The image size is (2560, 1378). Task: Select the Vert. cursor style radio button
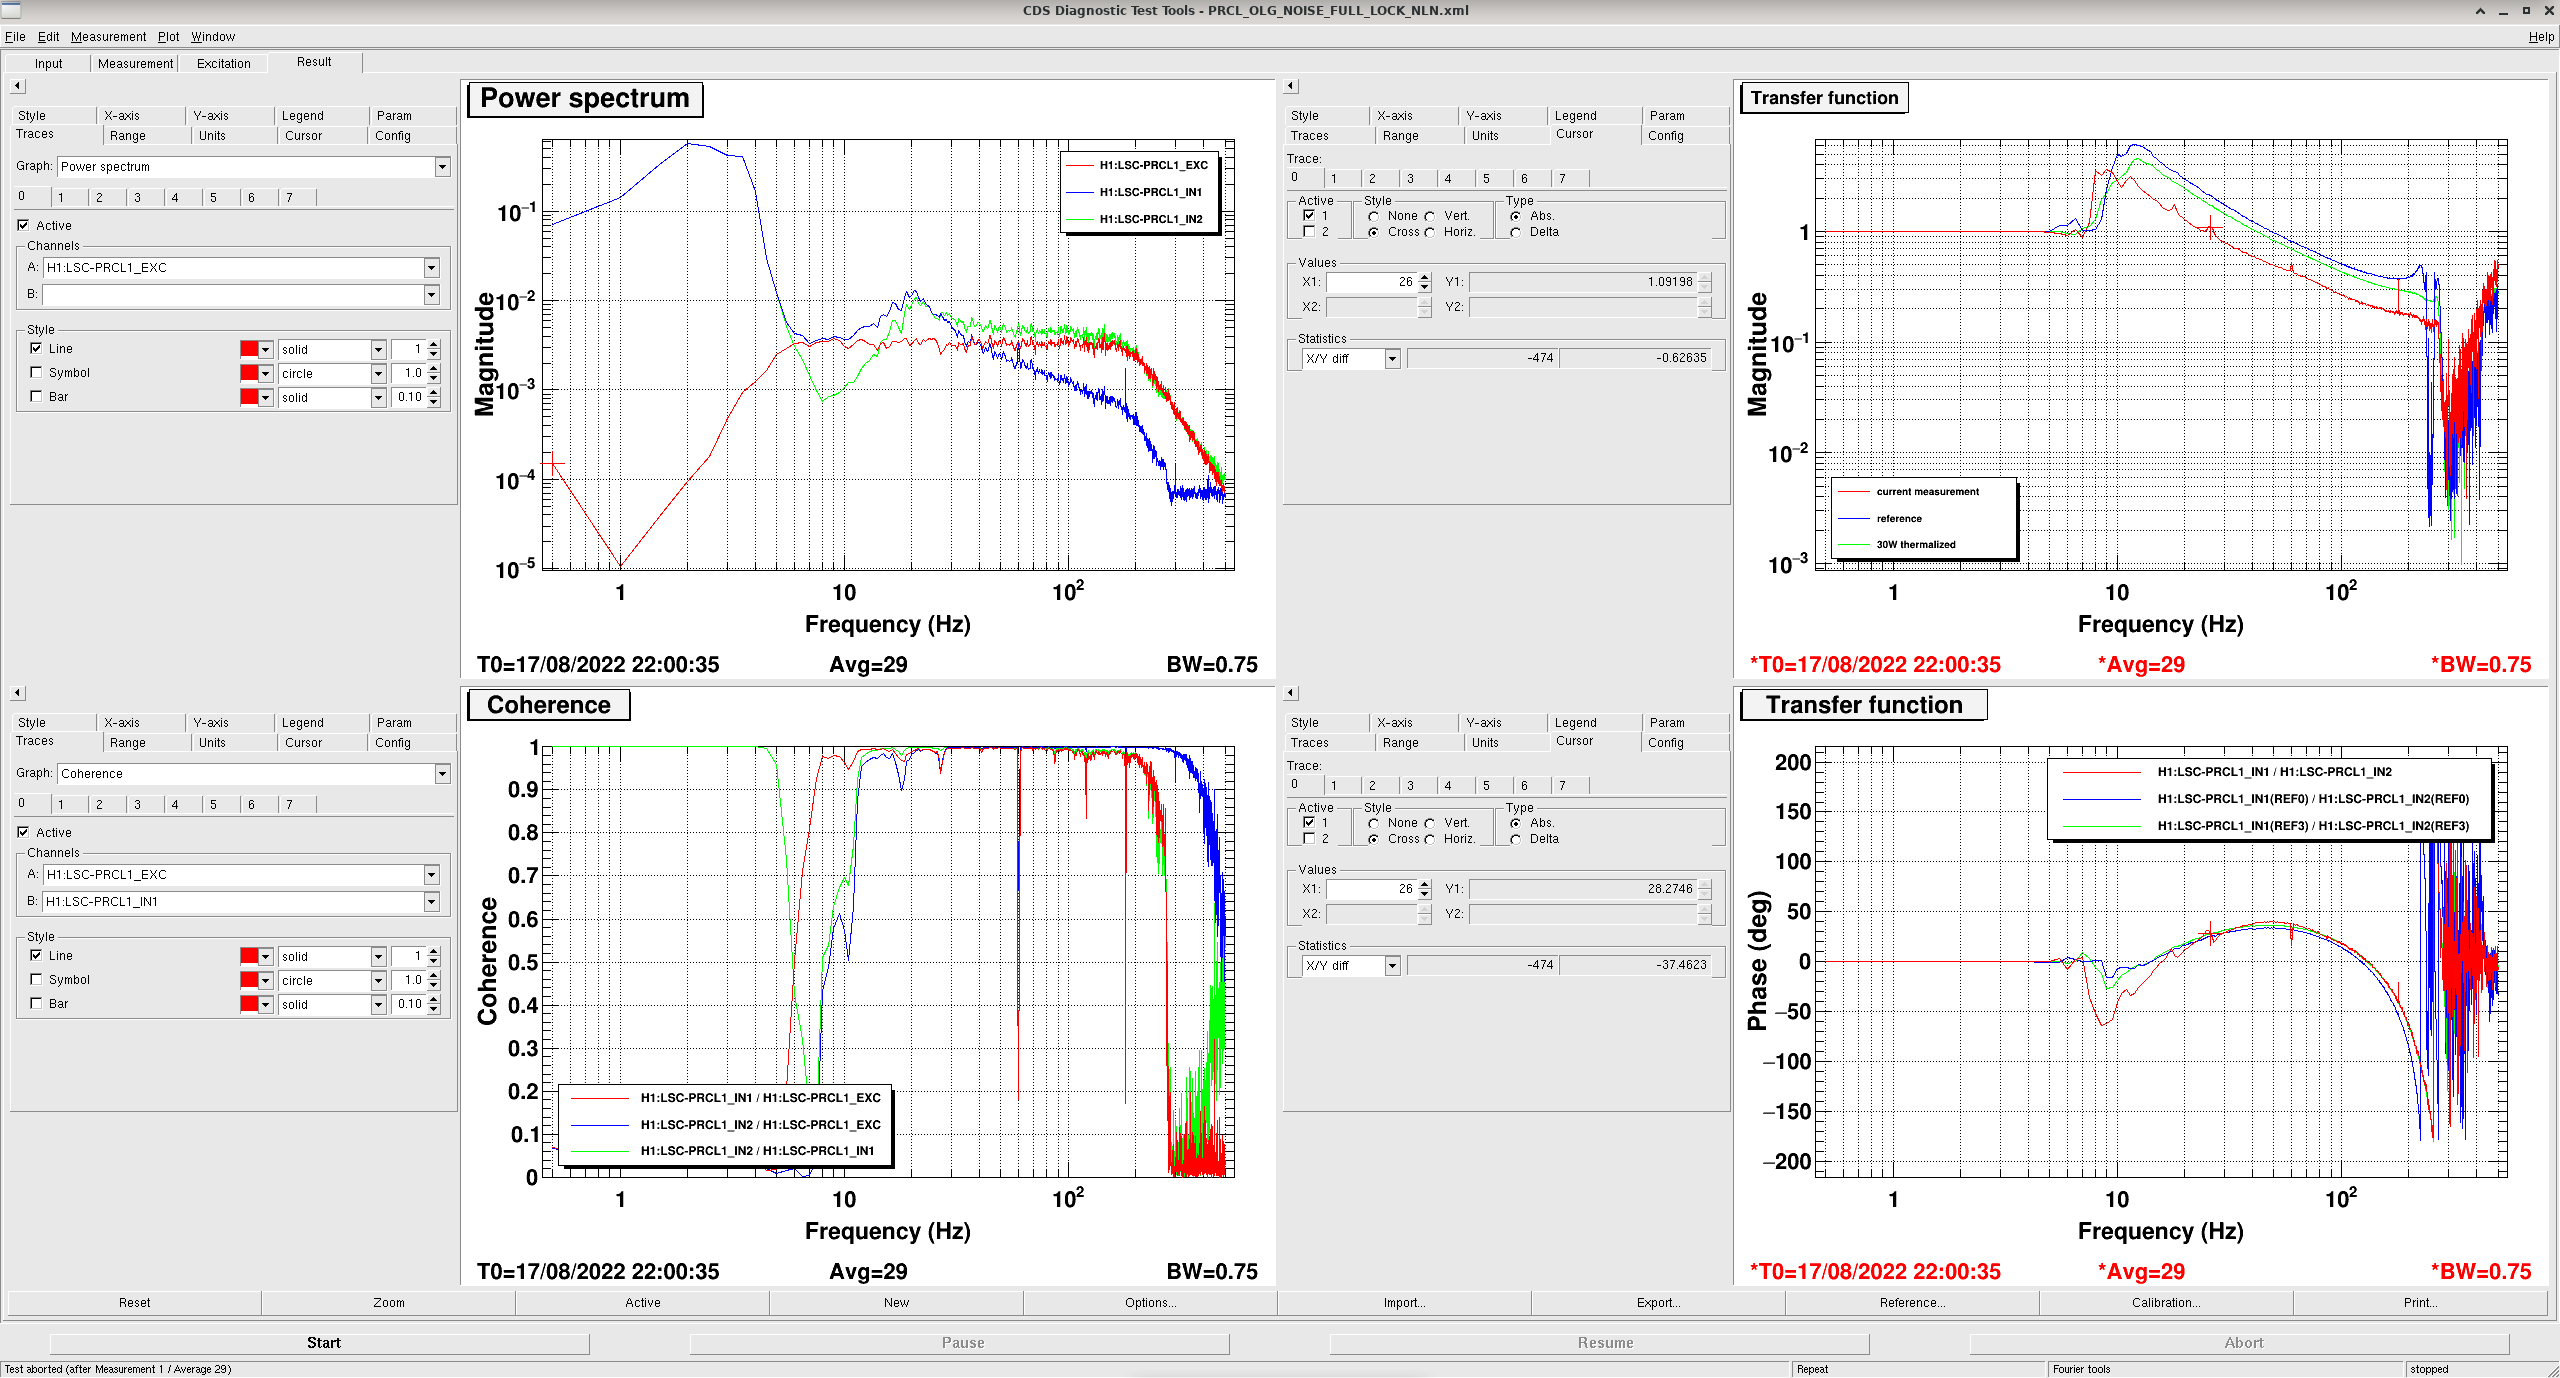(x=1430, y=216)
